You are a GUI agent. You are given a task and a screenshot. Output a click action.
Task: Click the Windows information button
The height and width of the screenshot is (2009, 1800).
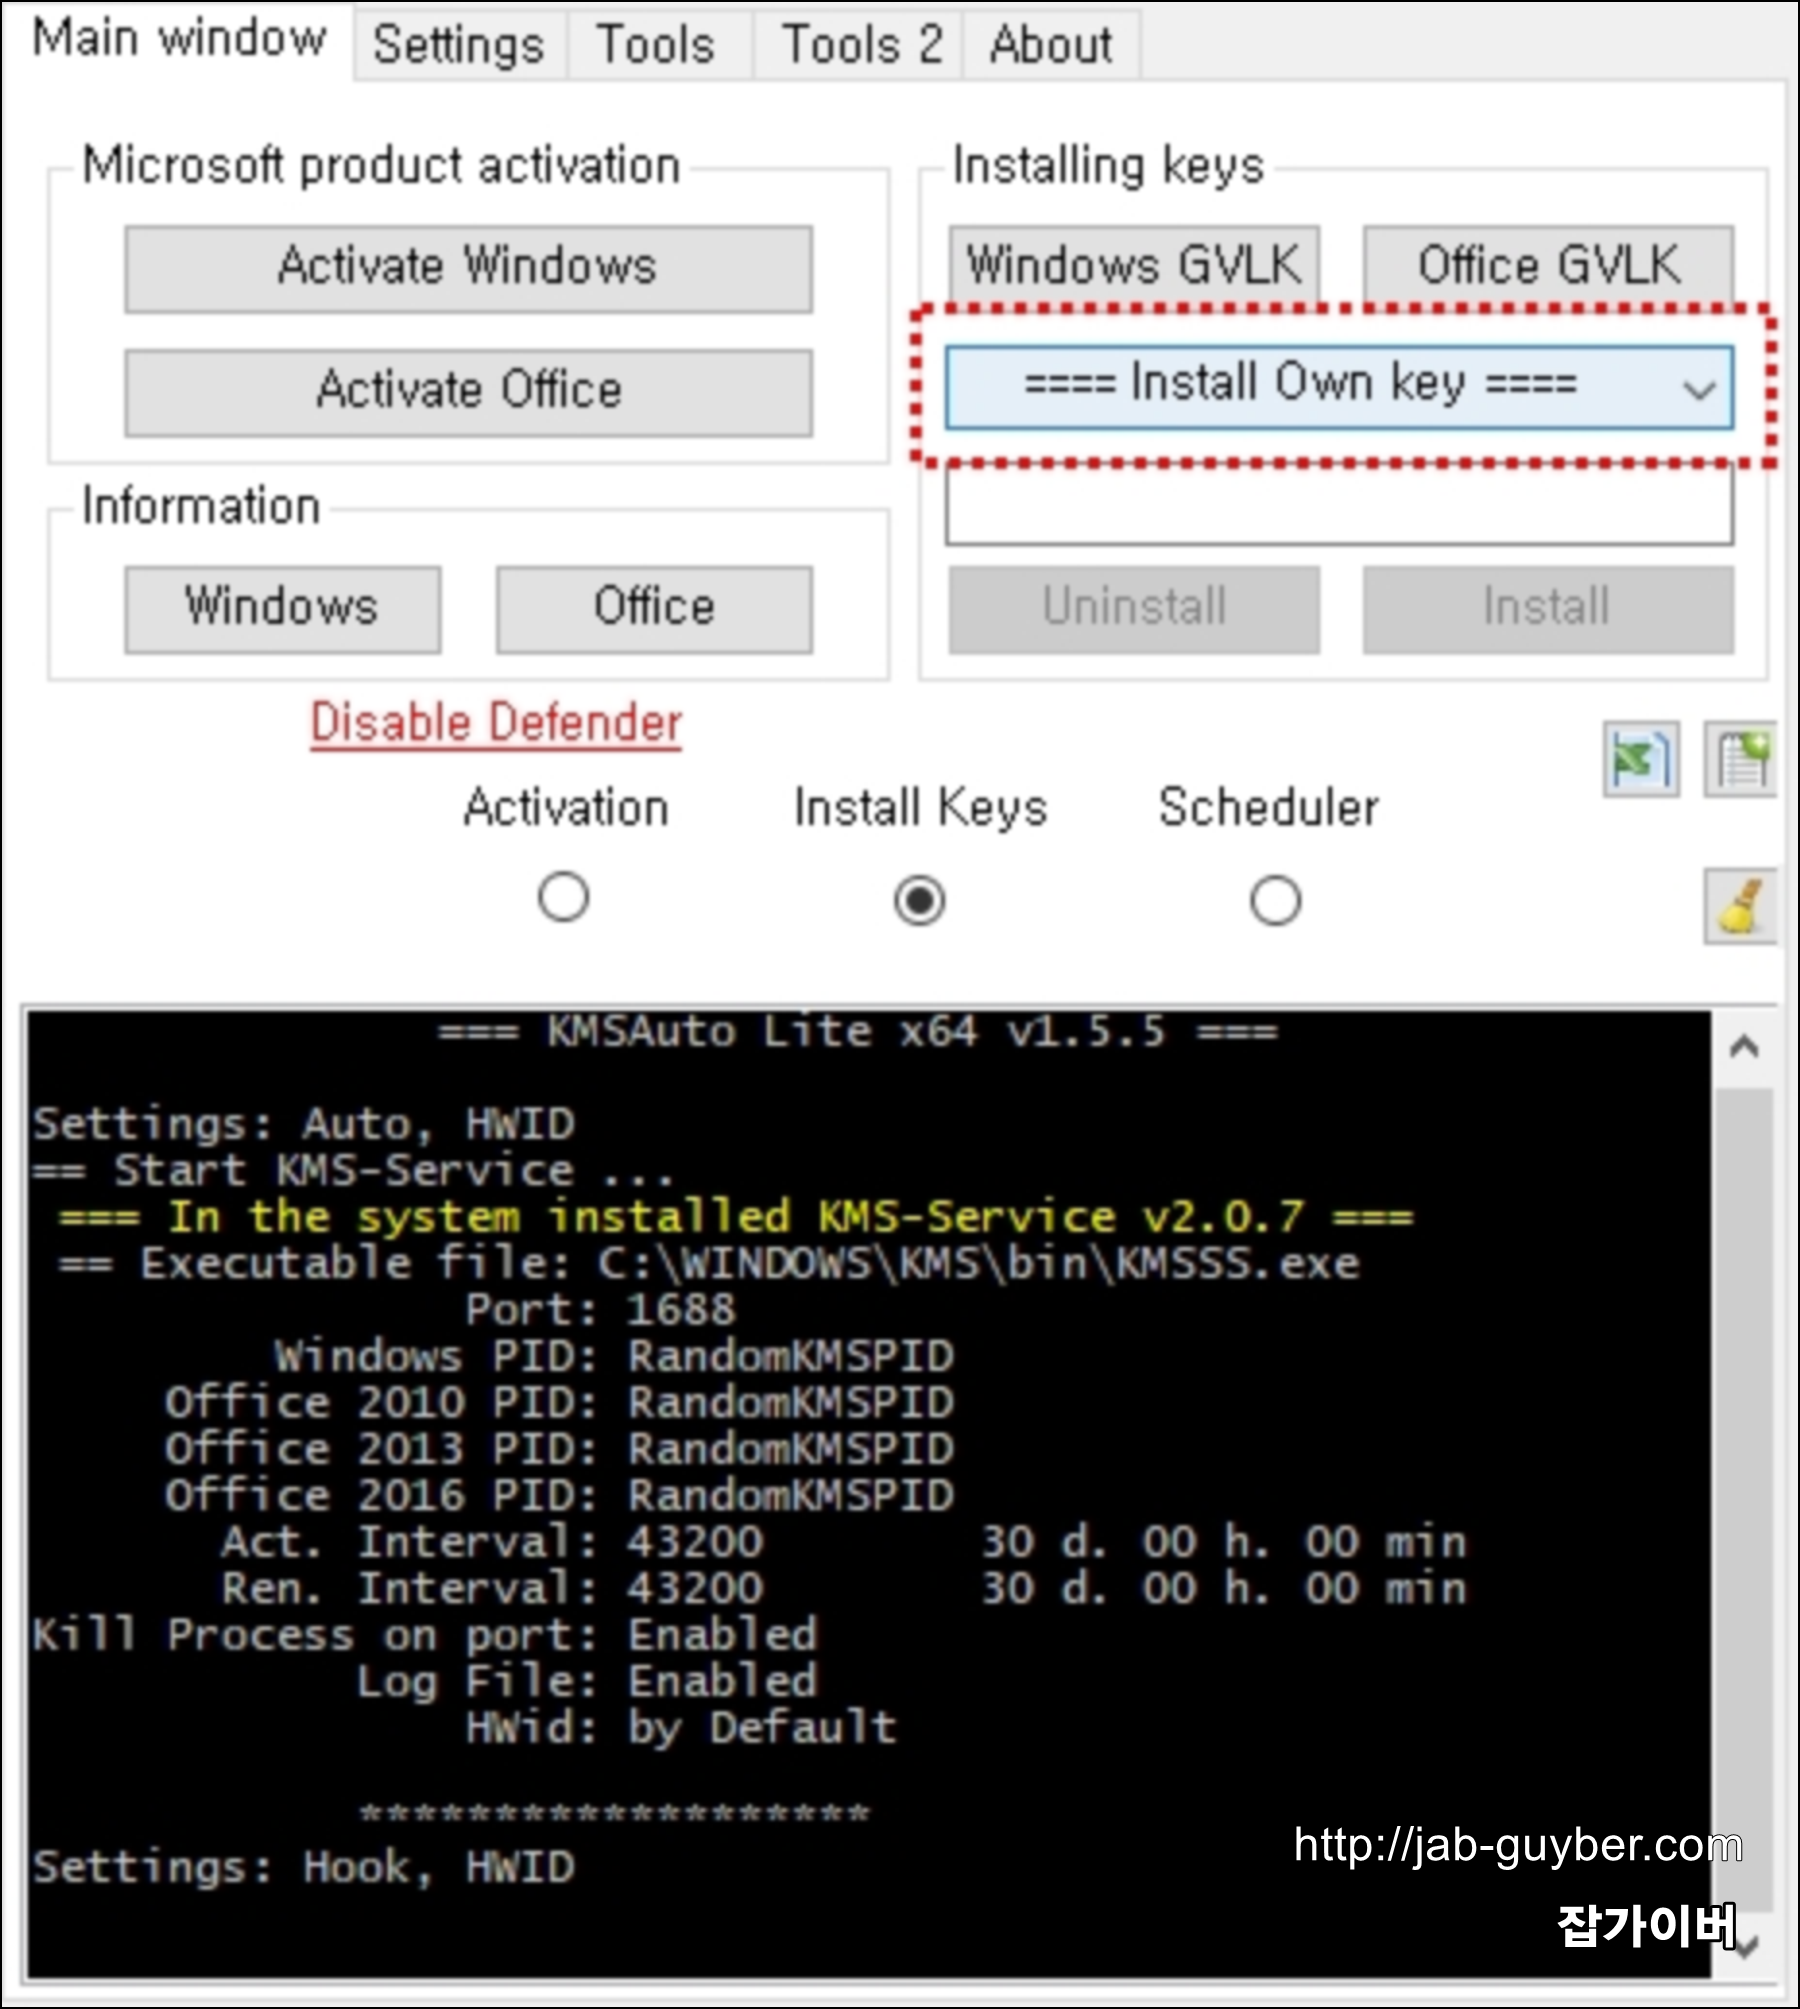coord(282,609)
